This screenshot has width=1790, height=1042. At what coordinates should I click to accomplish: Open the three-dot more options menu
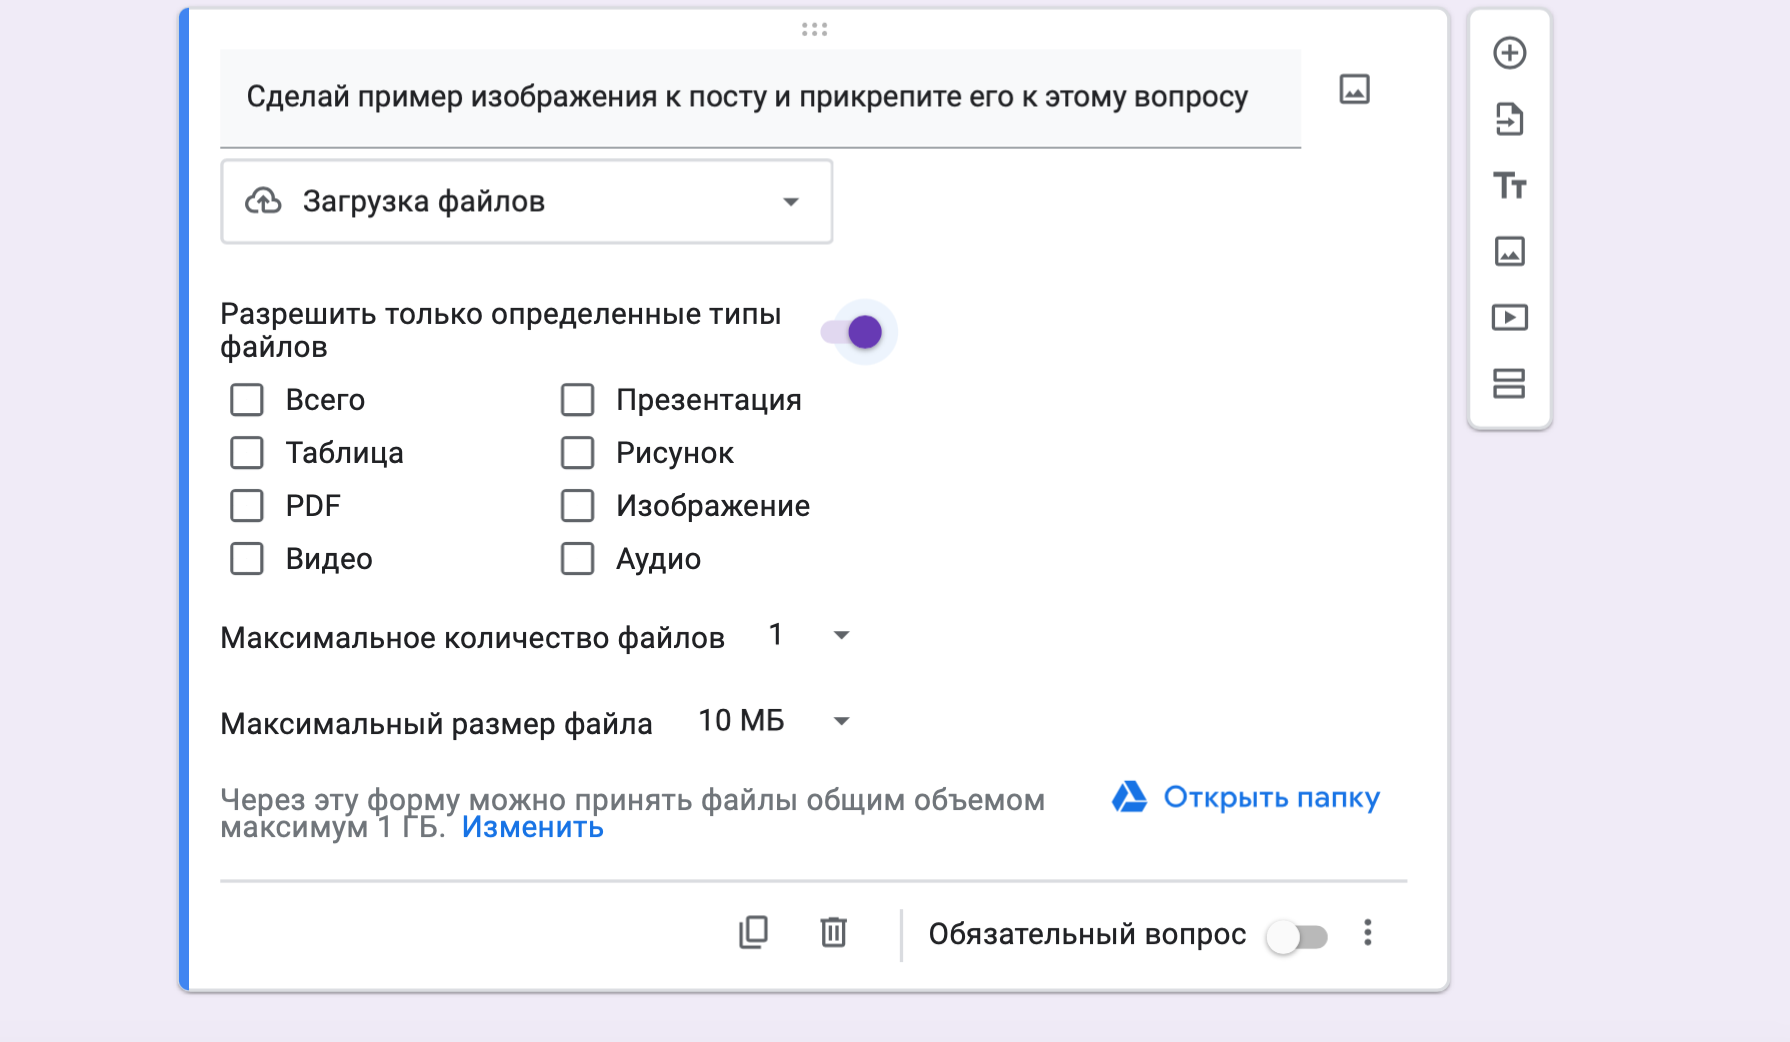(x=1367, y=933)
